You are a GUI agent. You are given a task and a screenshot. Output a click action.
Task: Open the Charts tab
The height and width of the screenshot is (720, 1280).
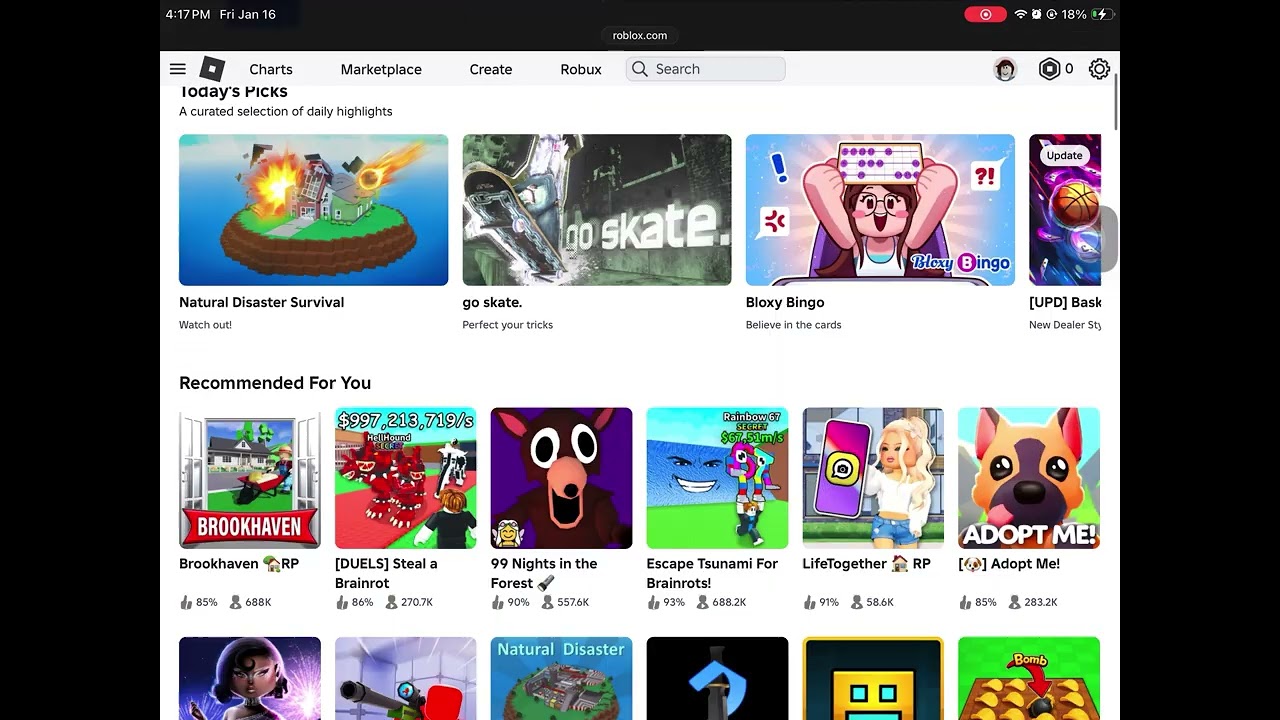pyautogui.click(x=271, y=69)
